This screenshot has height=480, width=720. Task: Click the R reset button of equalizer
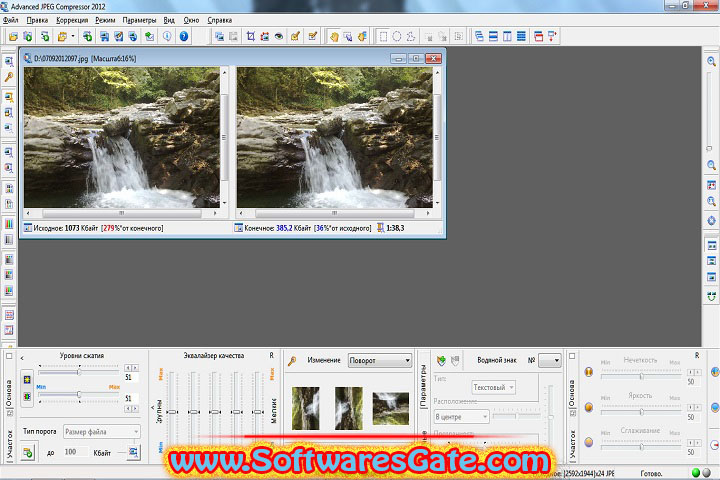pyautogui.click(x=271, y=356)
